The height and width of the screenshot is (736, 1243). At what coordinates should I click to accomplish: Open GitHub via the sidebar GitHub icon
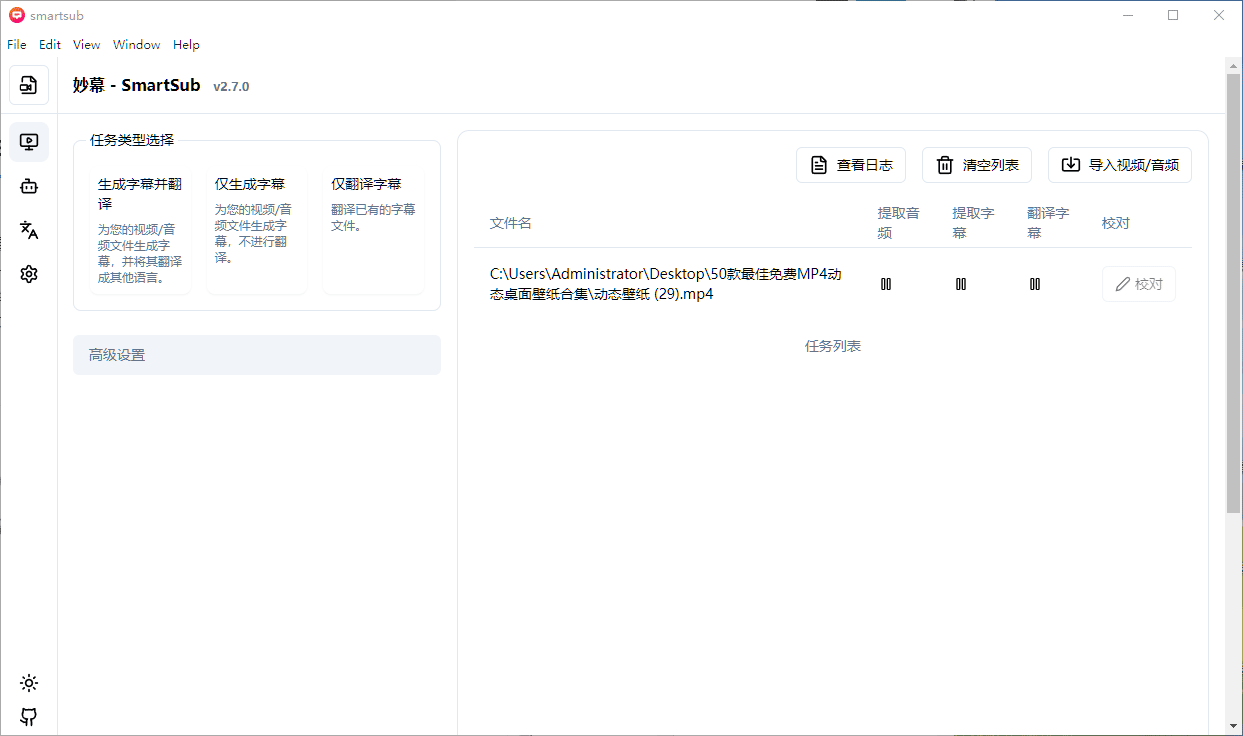pos(28,717)
